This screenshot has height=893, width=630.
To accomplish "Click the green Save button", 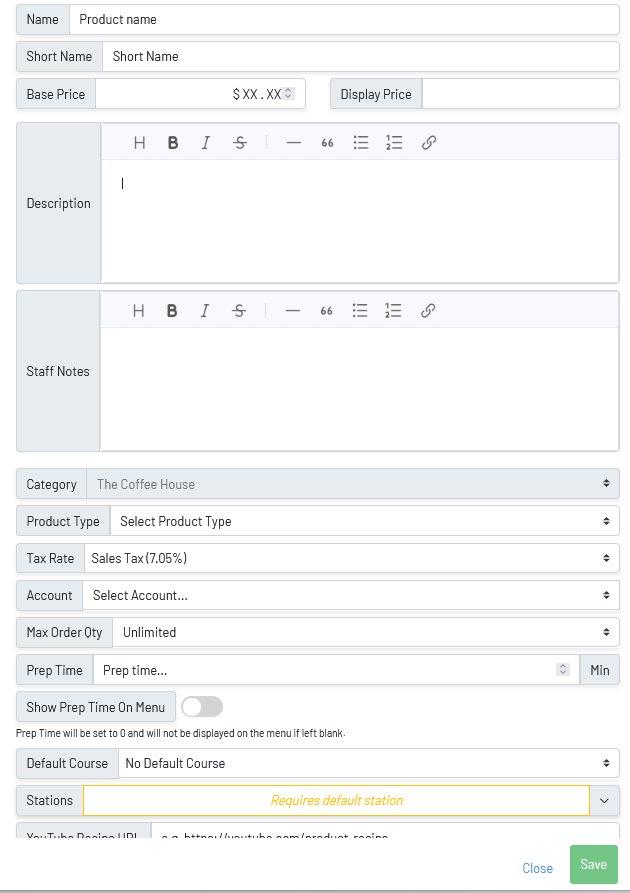I will [593, 865].
